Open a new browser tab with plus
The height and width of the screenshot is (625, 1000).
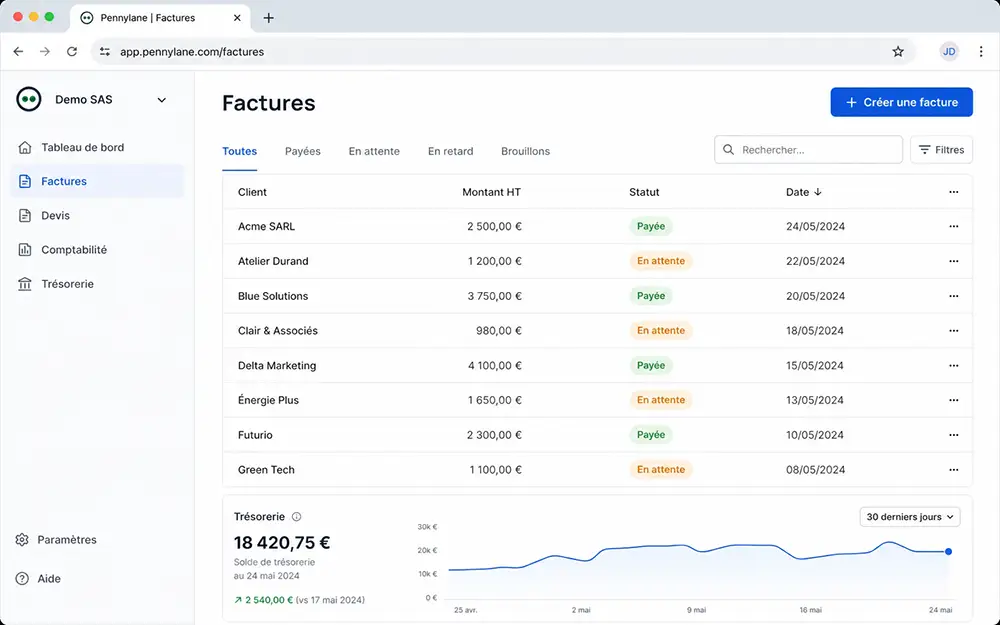click(x=268, y=18)
